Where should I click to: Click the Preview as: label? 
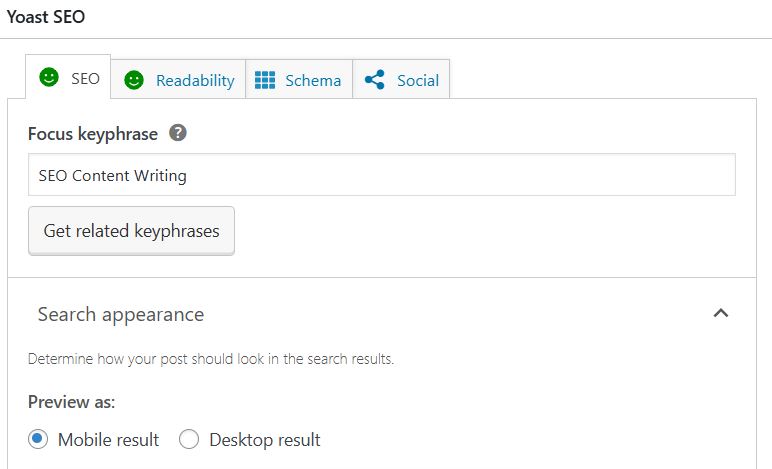(x=71, y=402)
